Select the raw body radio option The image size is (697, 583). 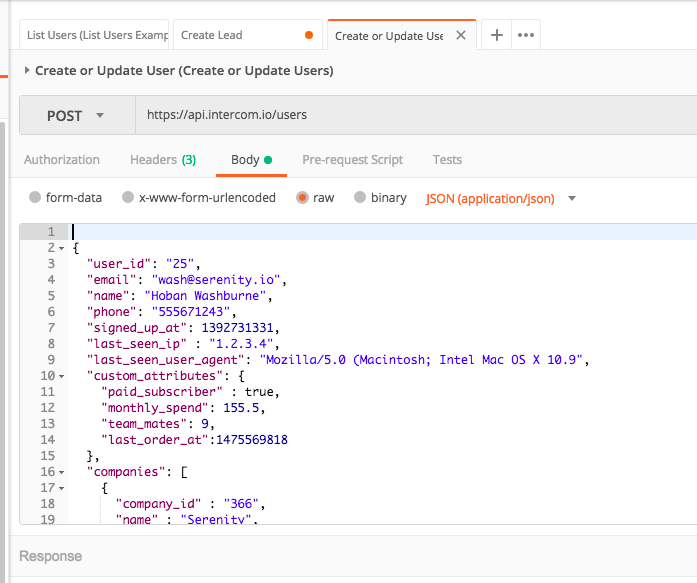click(x=302, y=198)
